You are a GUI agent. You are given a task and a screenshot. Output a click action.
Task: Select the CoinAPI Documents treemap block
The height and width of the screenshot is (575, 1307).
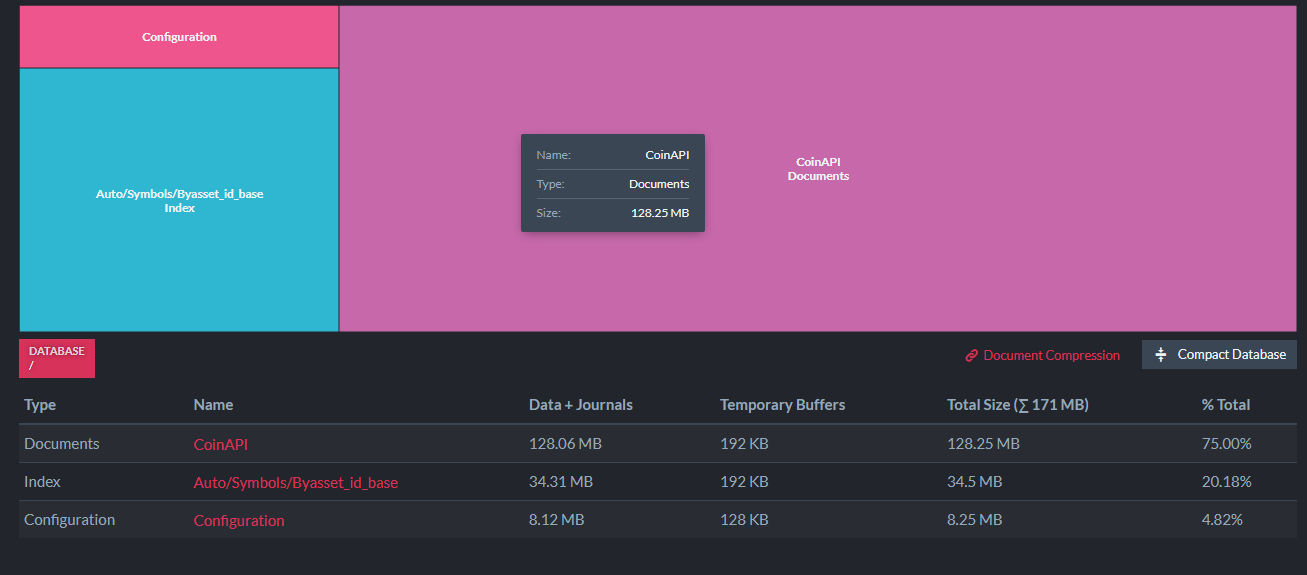(x=818, y=168)
